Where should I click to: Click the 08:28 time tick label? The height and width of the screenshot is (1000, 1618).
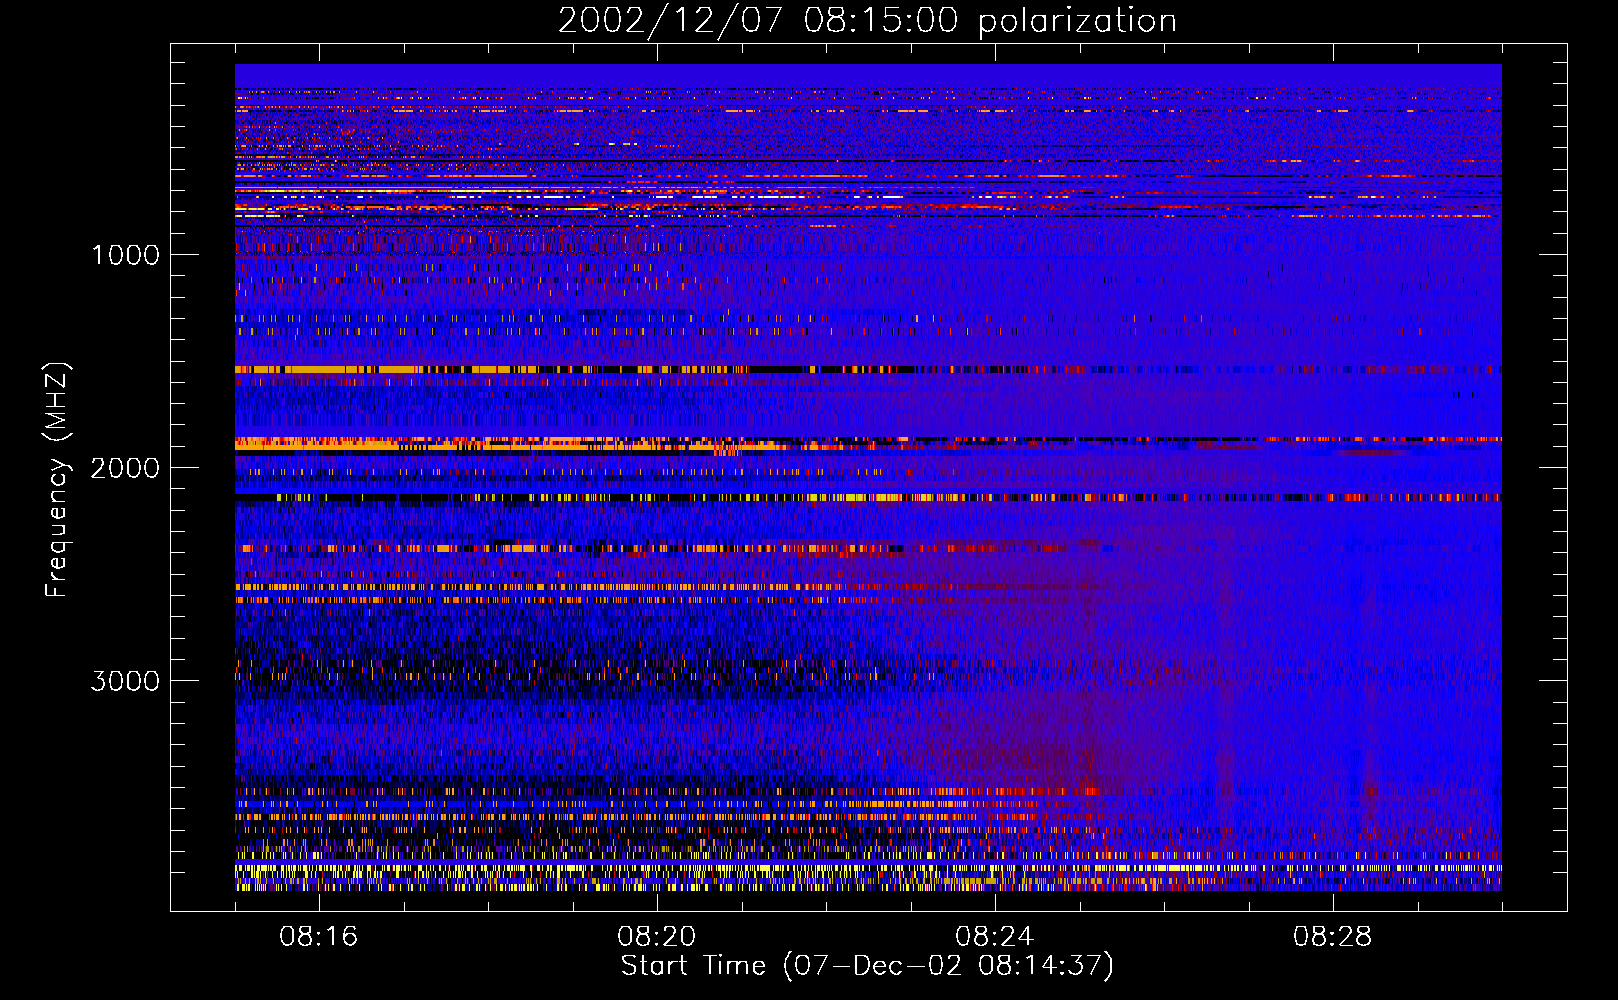coord(1332,937)
